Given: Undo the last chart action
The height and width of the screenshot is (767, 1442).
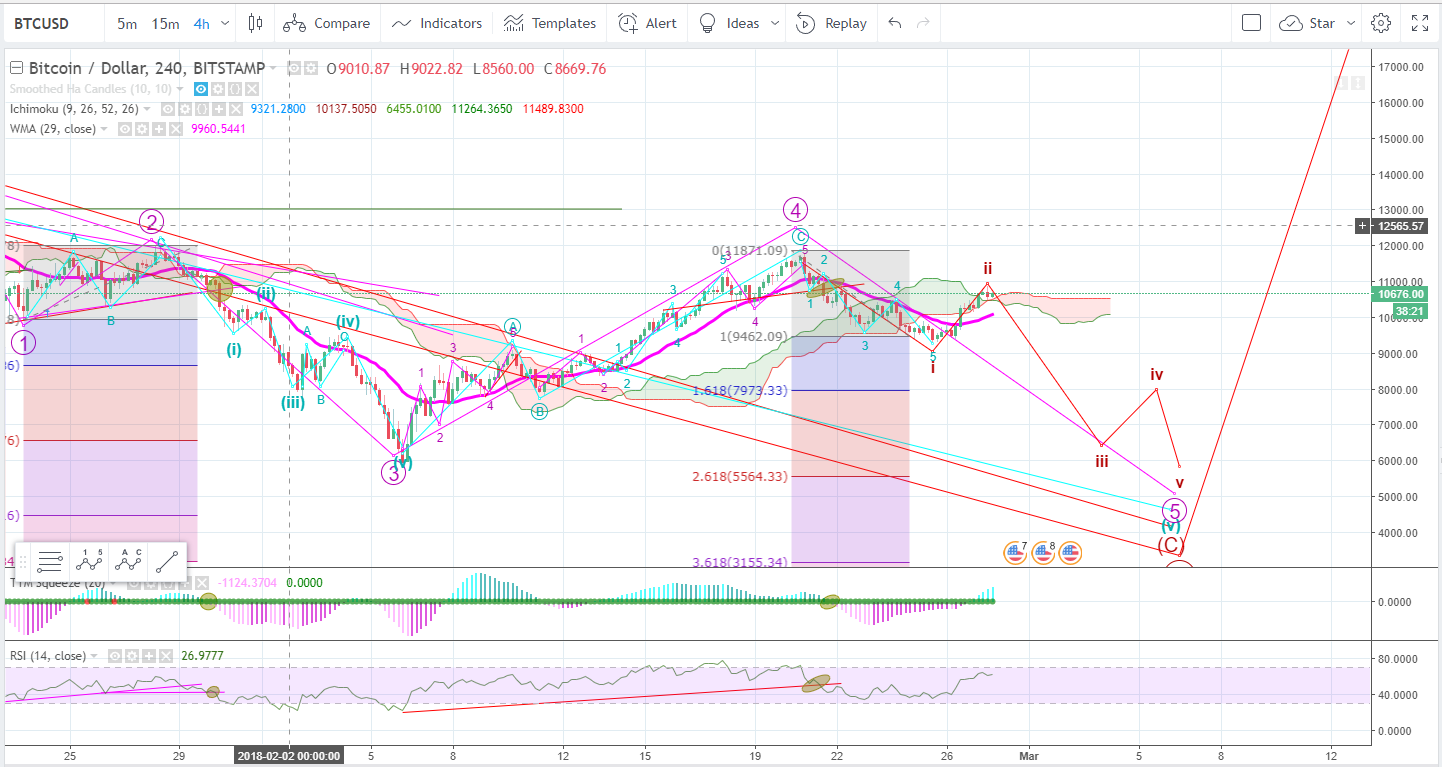Looking at the screenshot, I should [895, 23].
